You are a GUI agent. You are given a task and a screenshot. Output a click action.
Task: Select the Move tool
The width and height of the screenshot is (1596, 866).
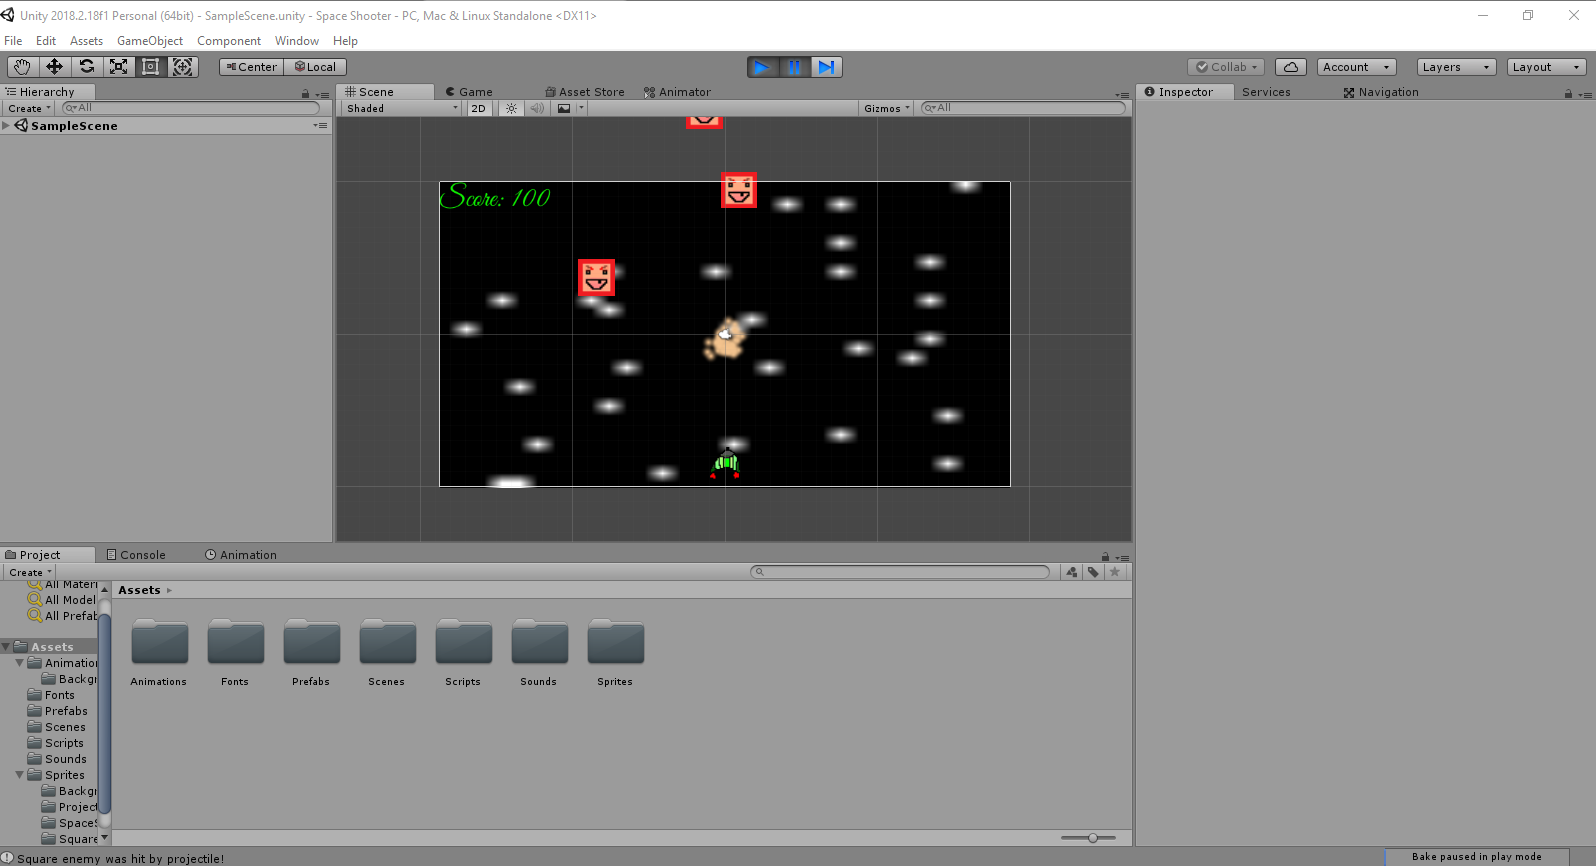[x=54, y=67]
